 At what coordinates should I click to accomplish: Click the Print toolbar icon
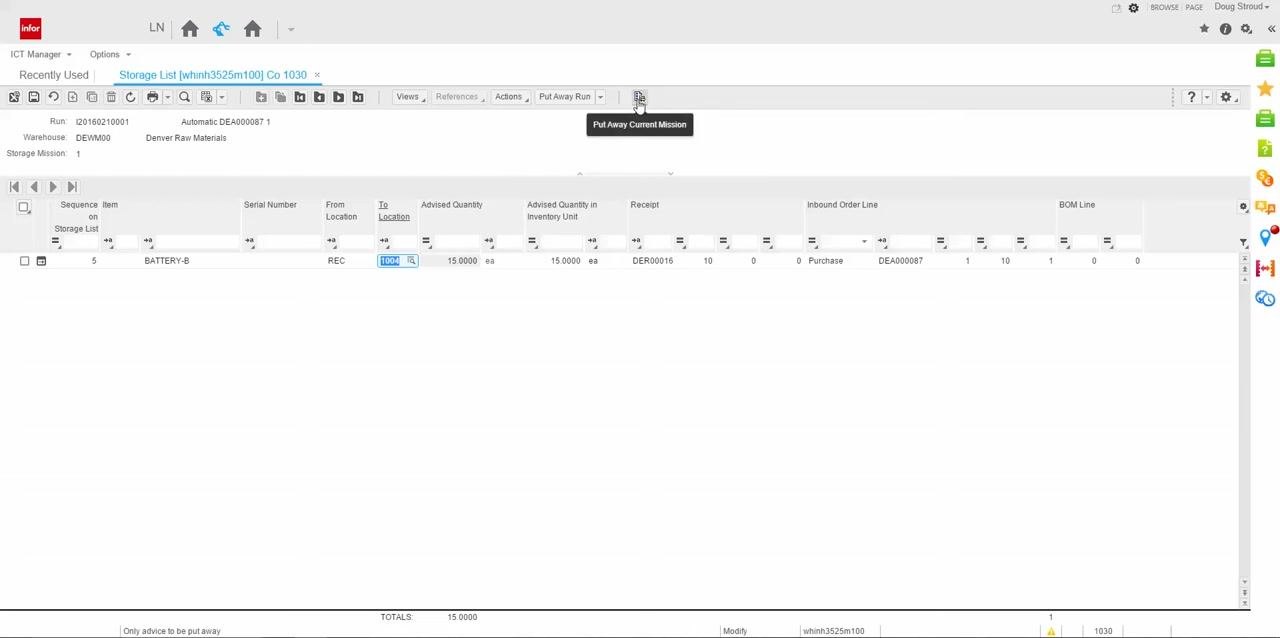pyautogui.click(x=152, y=97)
